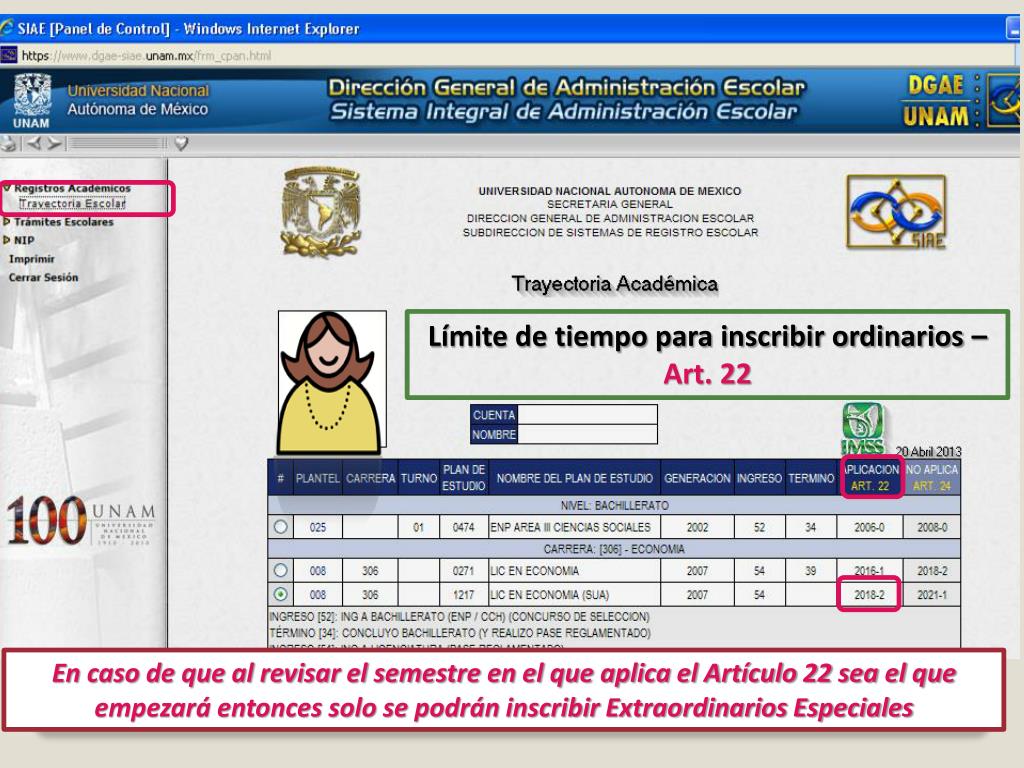This screenshot has width=1024, height=768.
Task: Click cell ENP AREA III CIENCIAS SOCIALES
Action: pyautogui.click(x=575, y=527)
